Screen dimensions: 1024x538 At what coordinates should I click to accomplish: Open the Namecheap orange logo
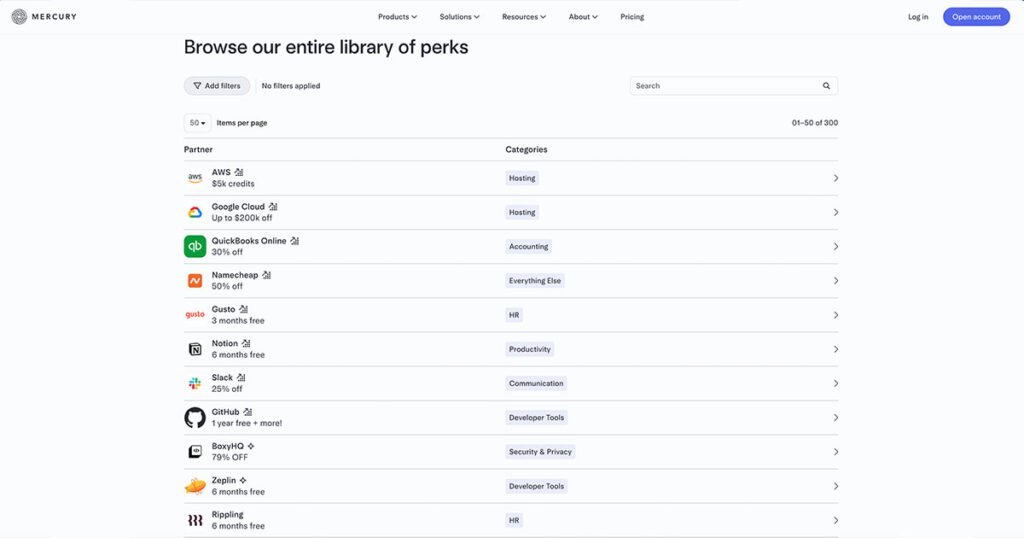(195, 281)
